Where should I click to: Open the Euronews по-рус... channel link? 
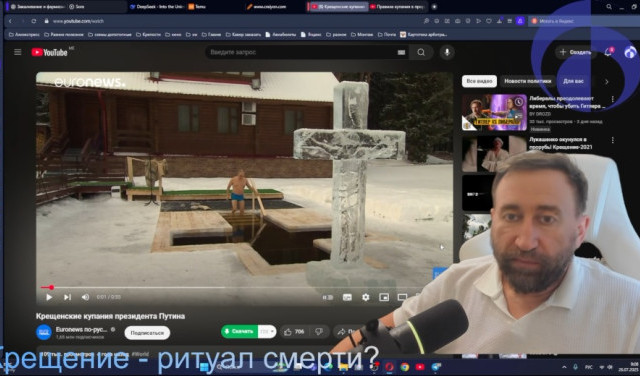coord(81,329)
